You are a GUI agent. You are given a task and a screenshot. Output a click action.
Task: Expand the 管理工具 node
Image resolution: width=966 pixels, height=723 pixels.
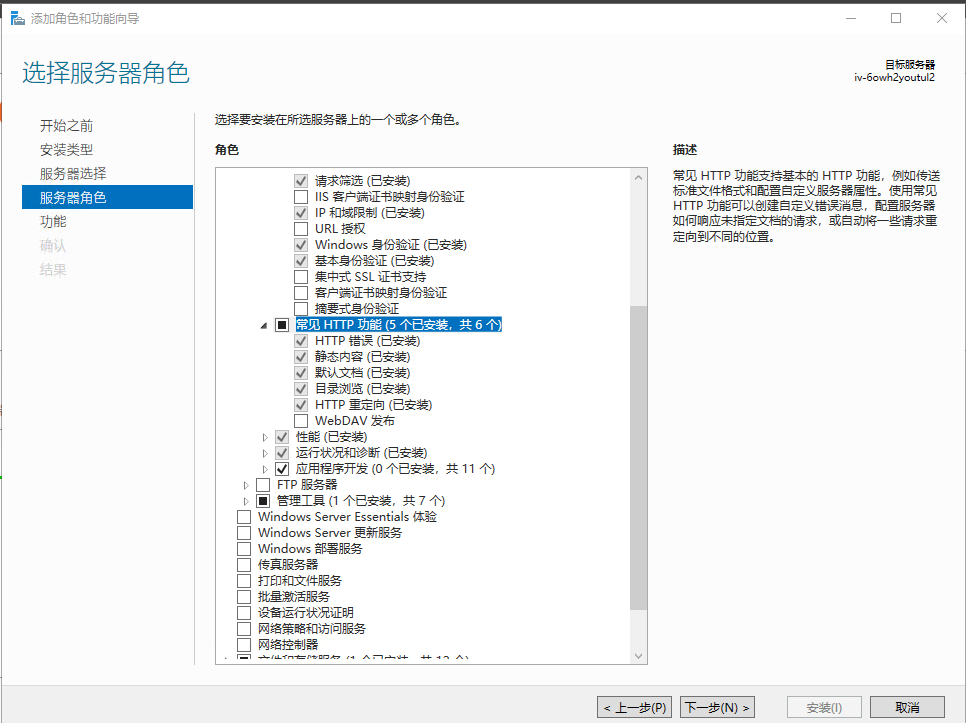click(x=246, y=501)
